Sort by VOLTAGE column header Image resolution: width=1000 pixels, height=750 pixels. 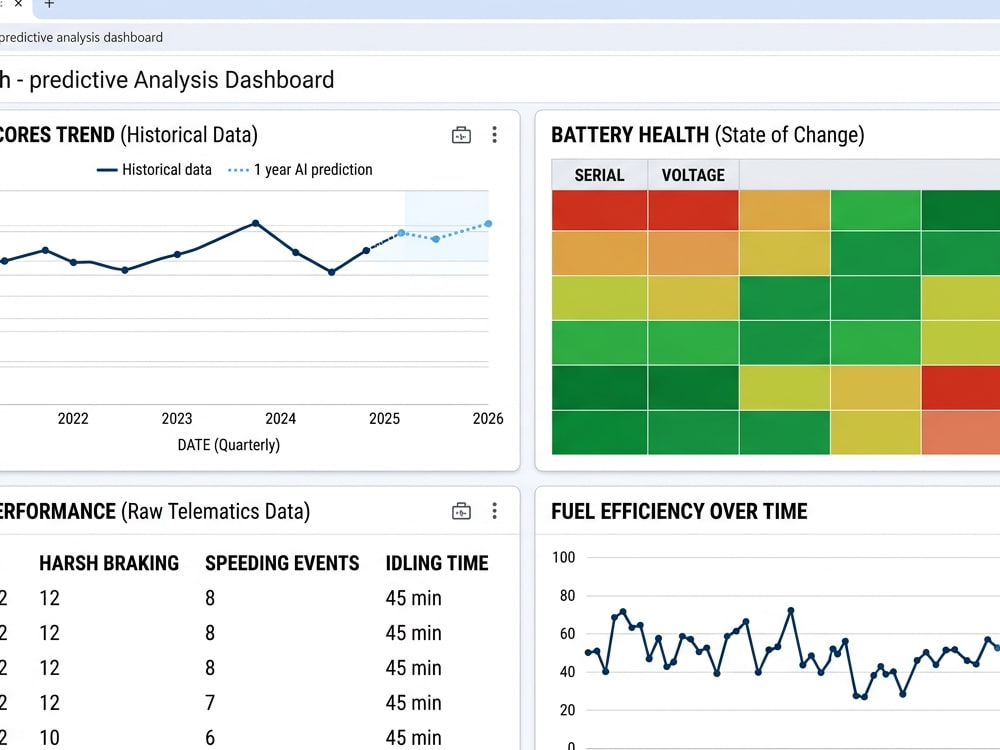coord(693,175)
